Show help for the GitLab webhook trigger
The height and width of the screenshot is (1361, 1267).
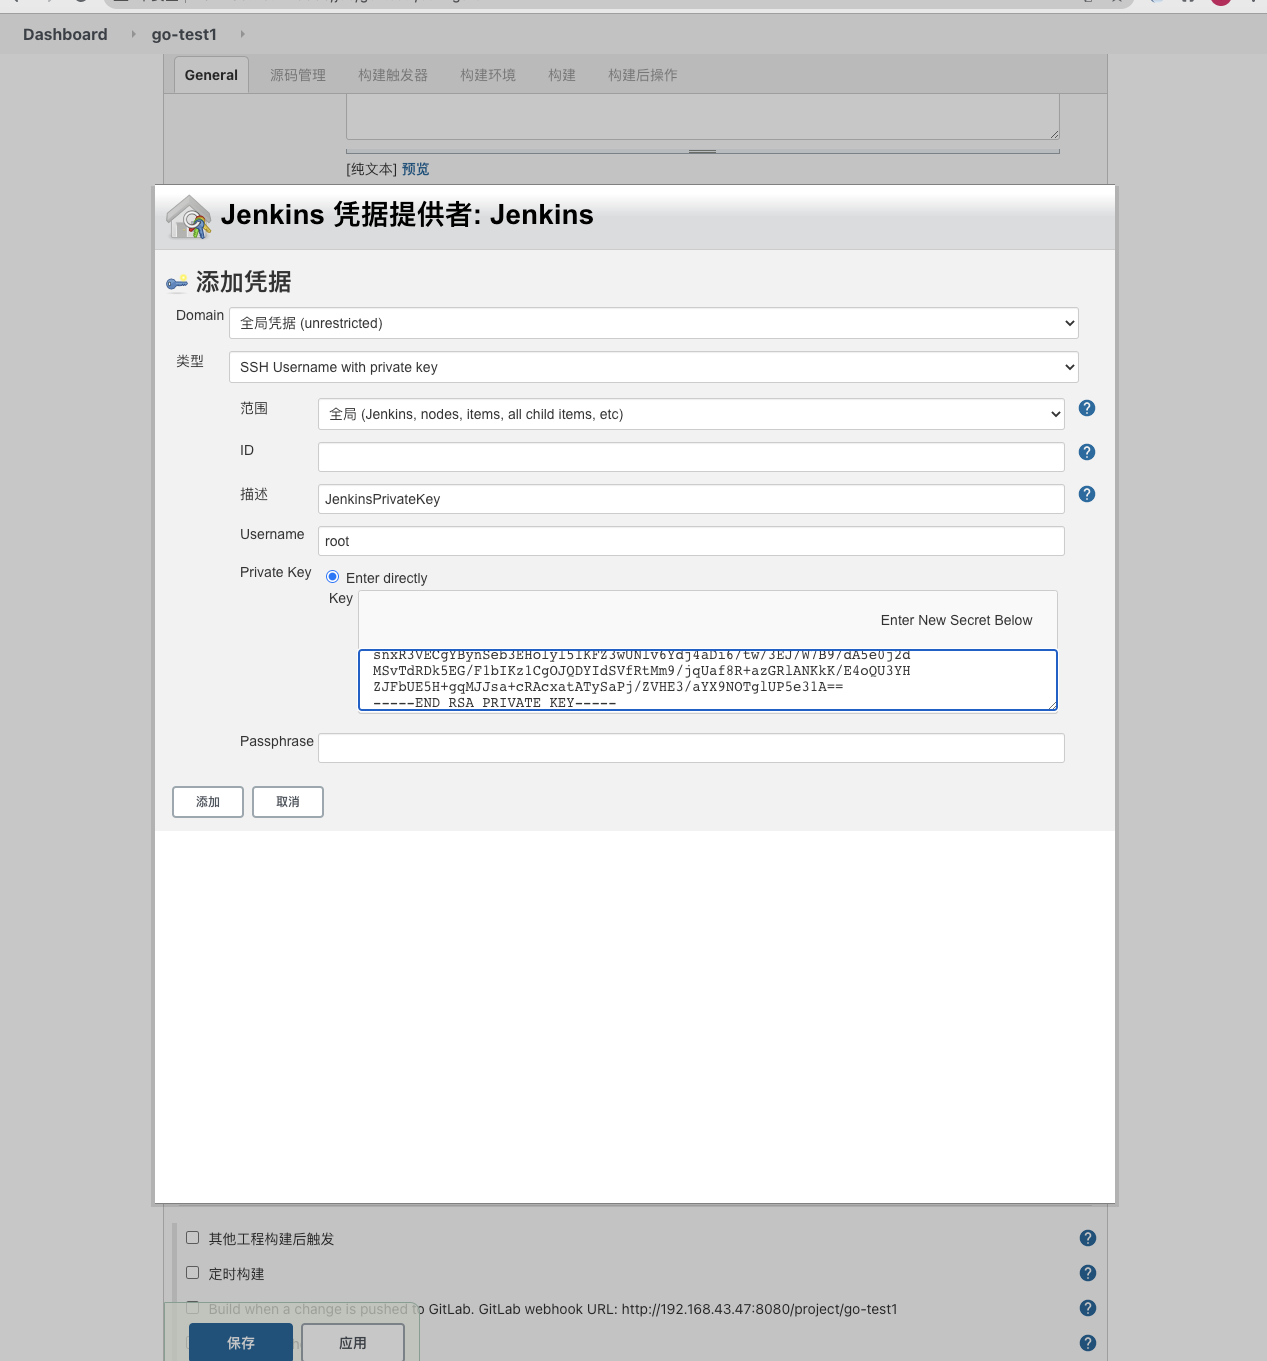coord(1088,1308)
